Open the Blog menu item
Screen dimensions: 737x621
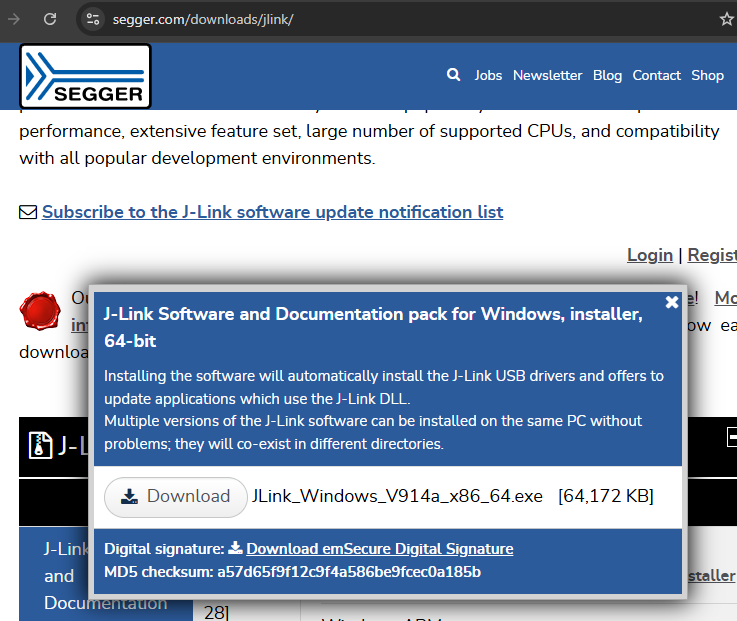607,75
